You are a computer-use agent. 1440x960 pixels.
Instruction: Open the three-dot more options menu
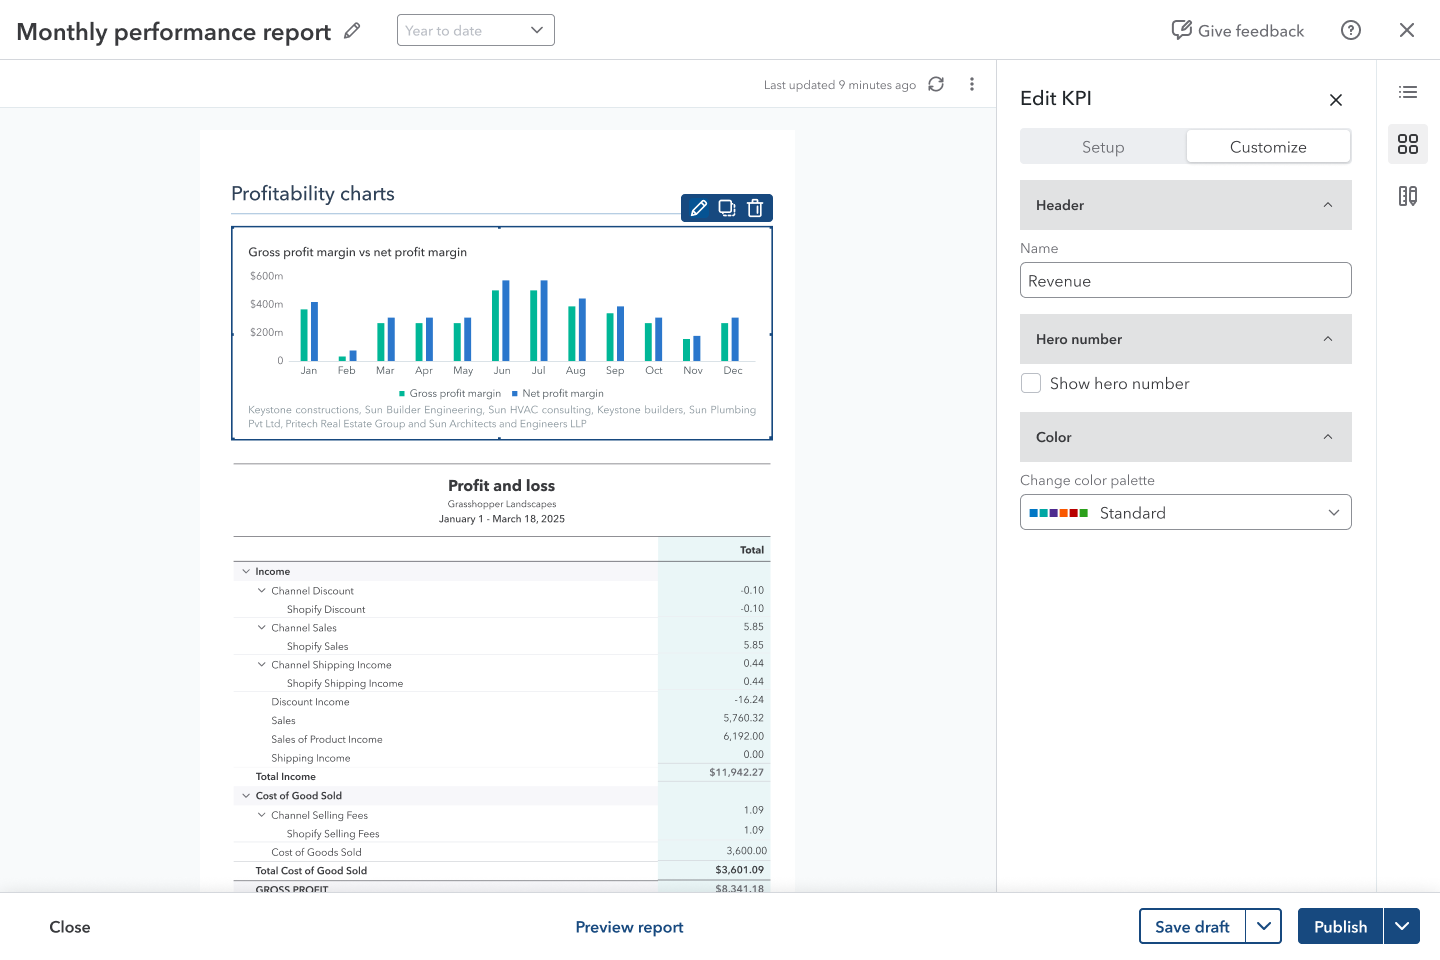tap(972, 84)
